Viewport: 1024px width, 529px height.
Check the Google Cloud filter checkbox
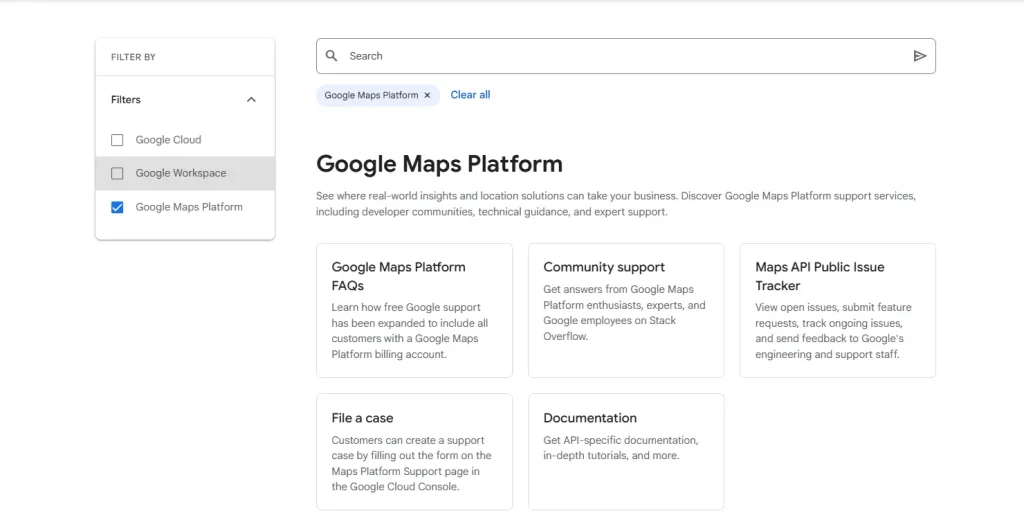[117, 140]
